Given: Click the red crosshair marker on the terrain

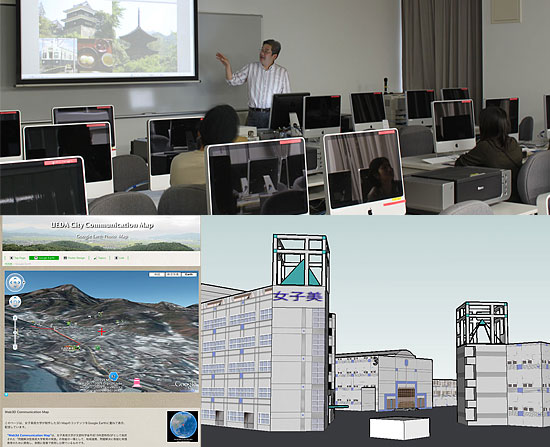Looking at the screenshot, I should [x=102, y=331].
